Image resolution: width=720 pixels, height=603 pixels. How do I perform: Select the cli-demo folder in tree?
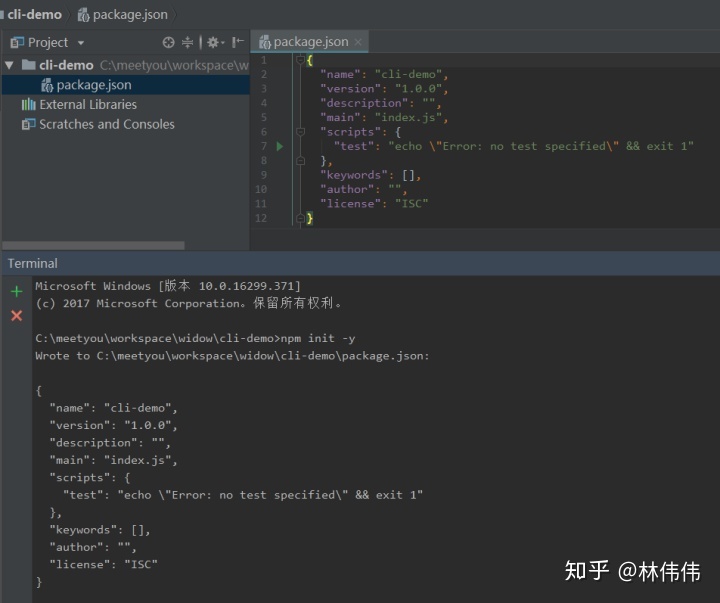(x=66, y=65)
